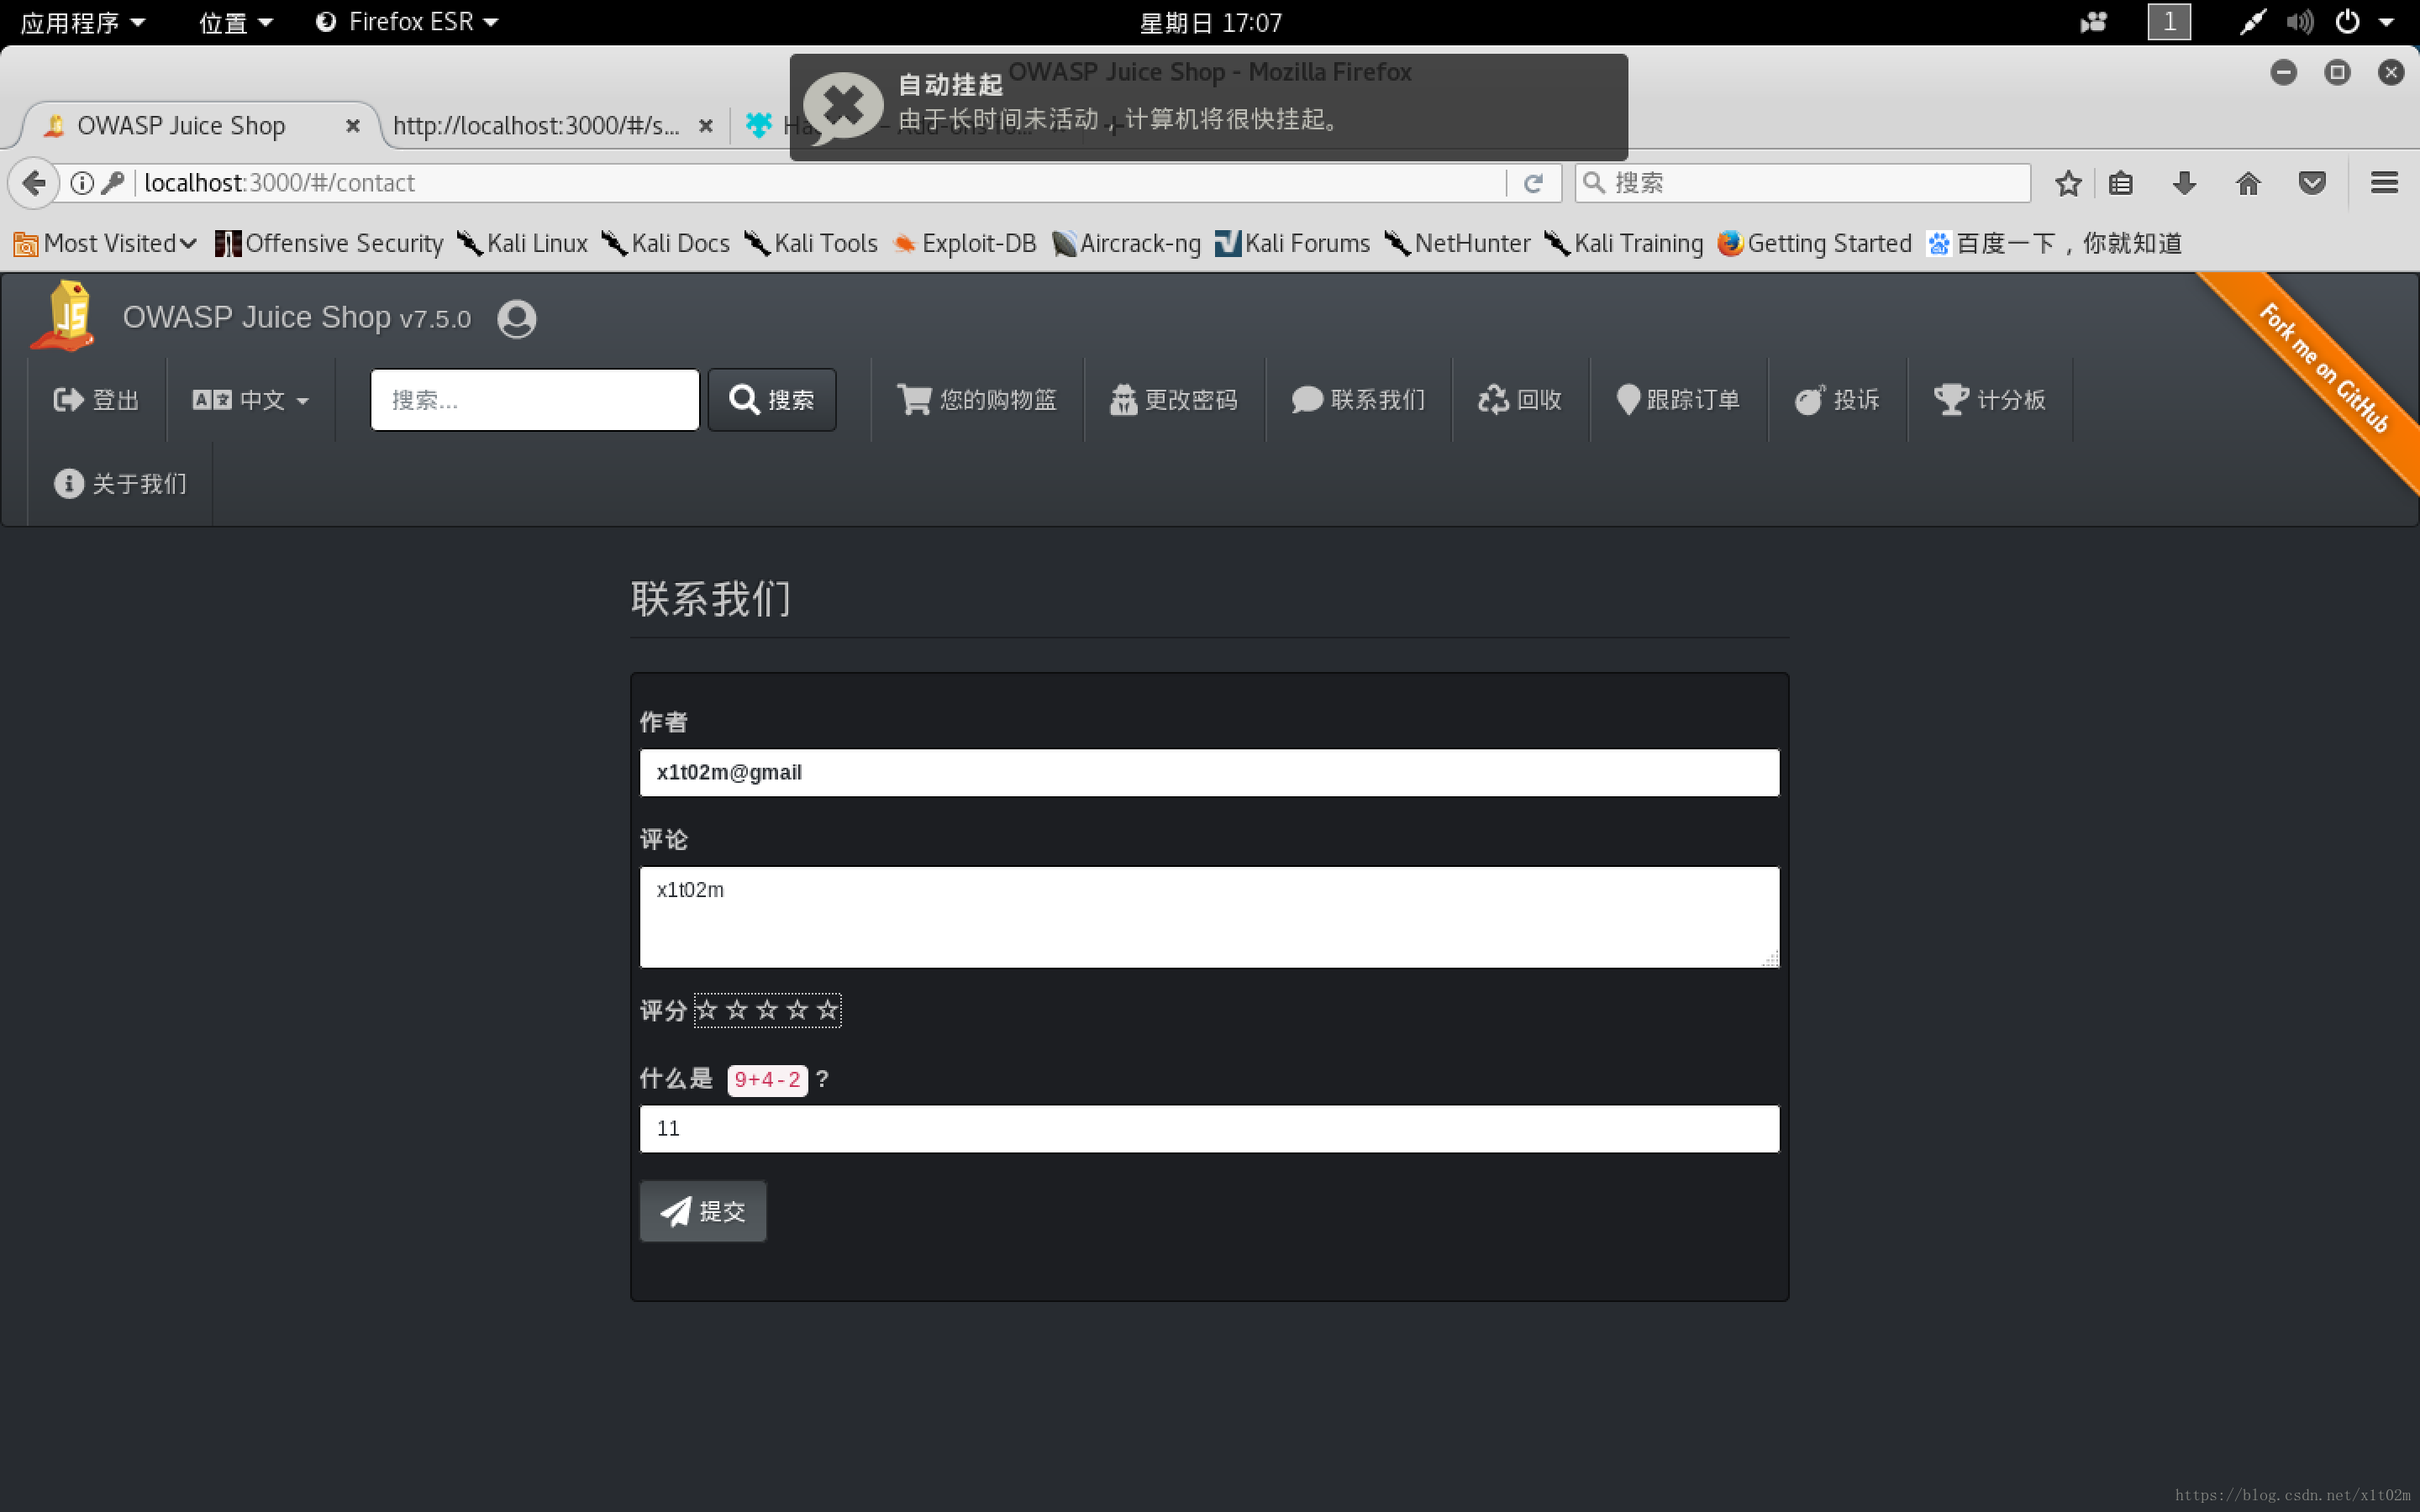This screenshot has width=2420, height=1512.
Task: Open 回收 recycle page
Action: tap(1520, 400)
